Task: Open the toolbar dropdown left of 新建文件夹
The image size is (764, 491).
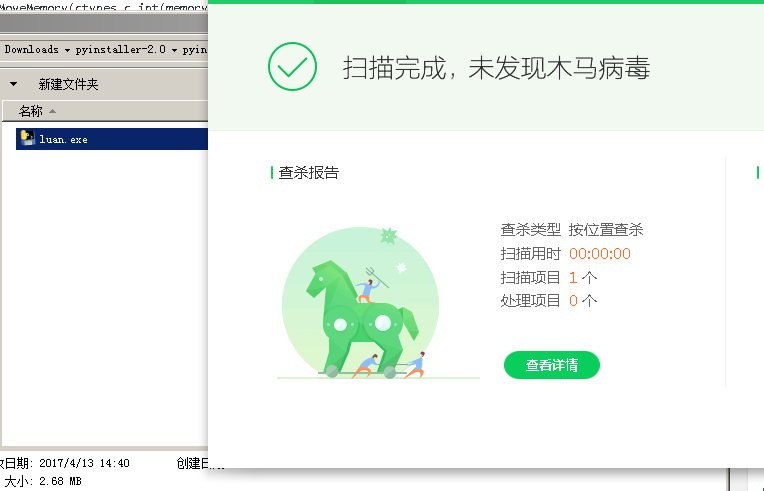Action: 14,84
